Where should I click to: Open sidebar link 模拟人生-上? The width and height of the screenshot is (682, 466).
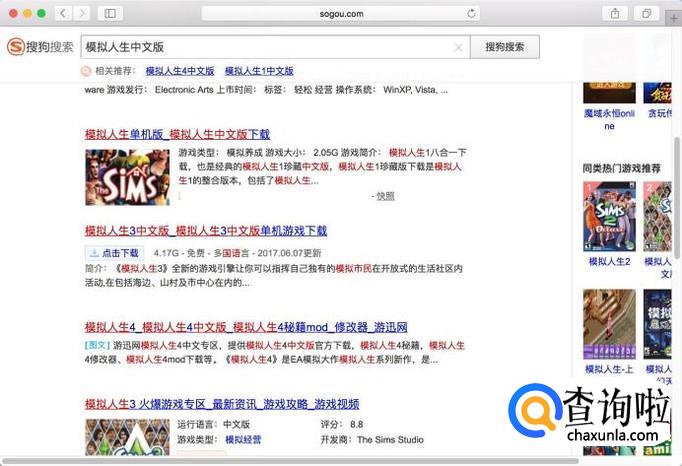click(609, 369)
